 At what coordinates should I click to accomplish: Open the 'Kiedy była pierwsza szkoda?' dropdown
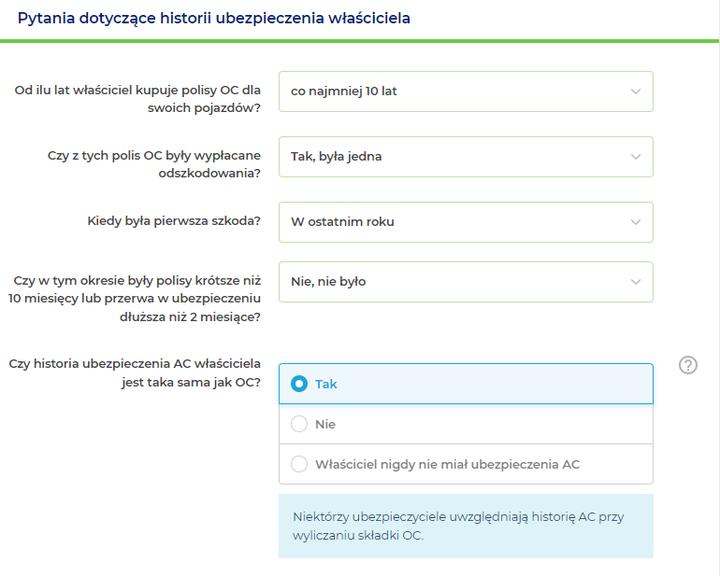465,222
